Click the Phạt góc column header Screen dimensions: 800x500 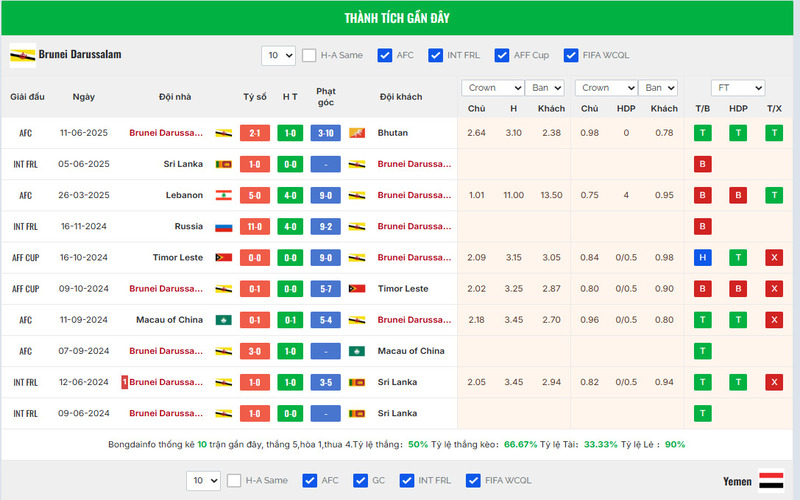[x=325, y=97]
